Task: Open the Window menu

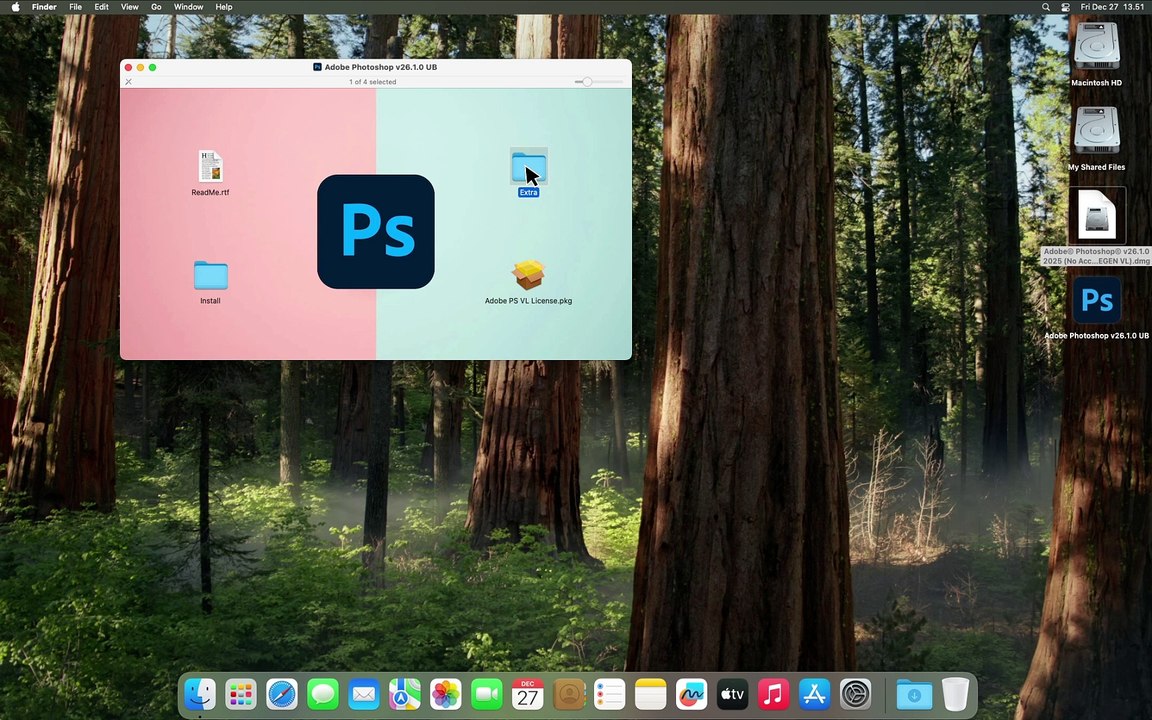Action: 188,7
